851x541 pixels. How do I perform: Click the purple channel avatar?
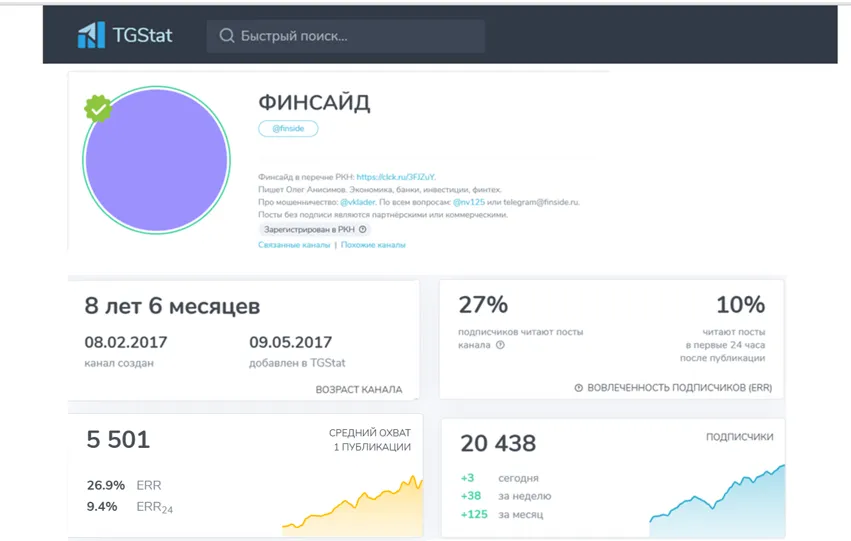[x=156, y=160]
